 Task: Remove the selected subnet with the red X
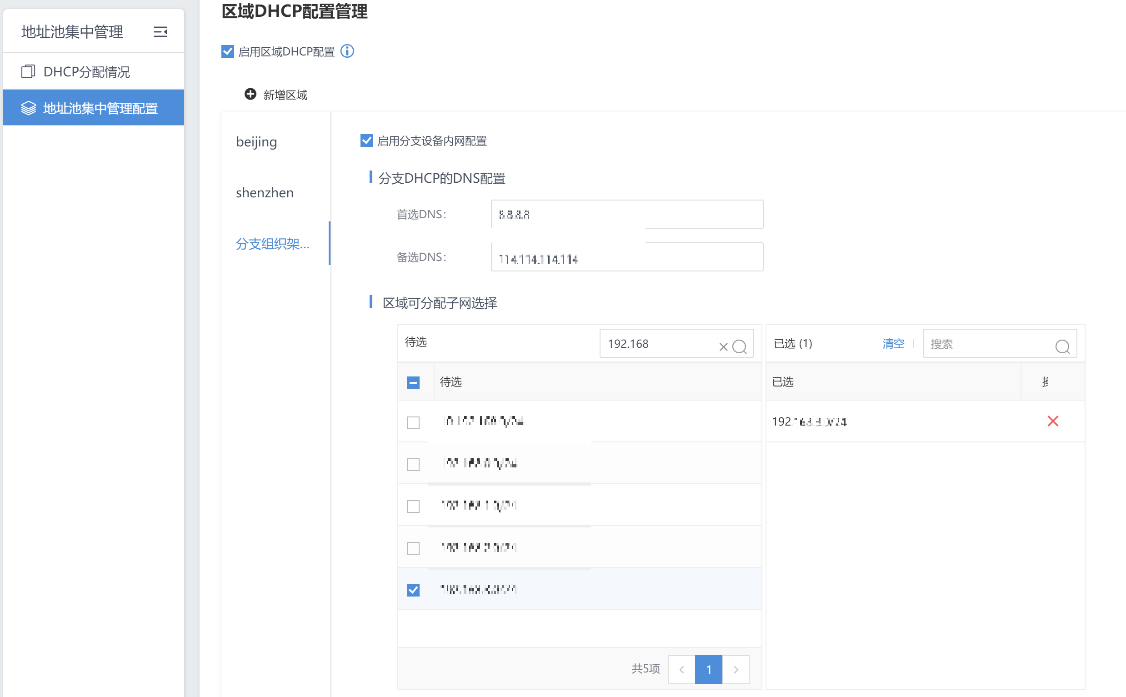click(1052, 421)
